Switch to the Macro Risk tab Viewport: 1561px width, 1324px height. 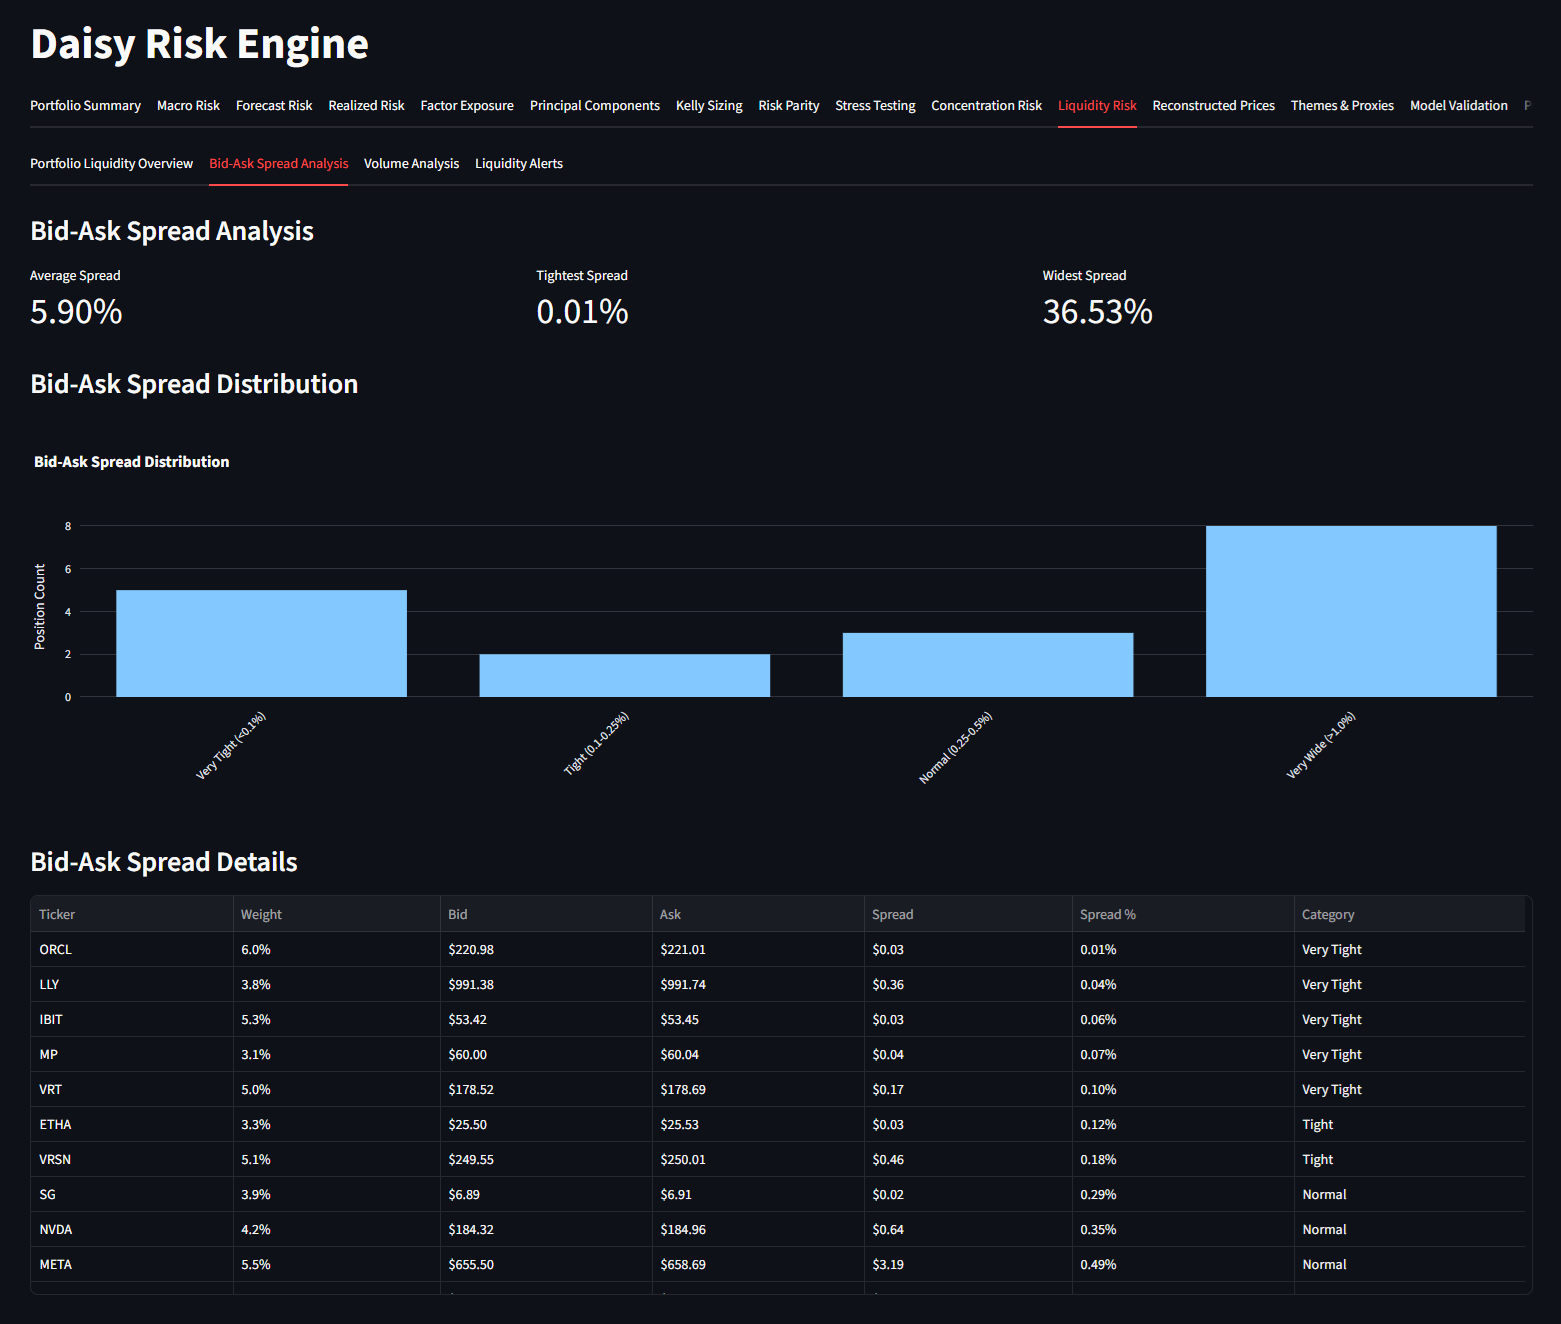click(x=188, y=105)
